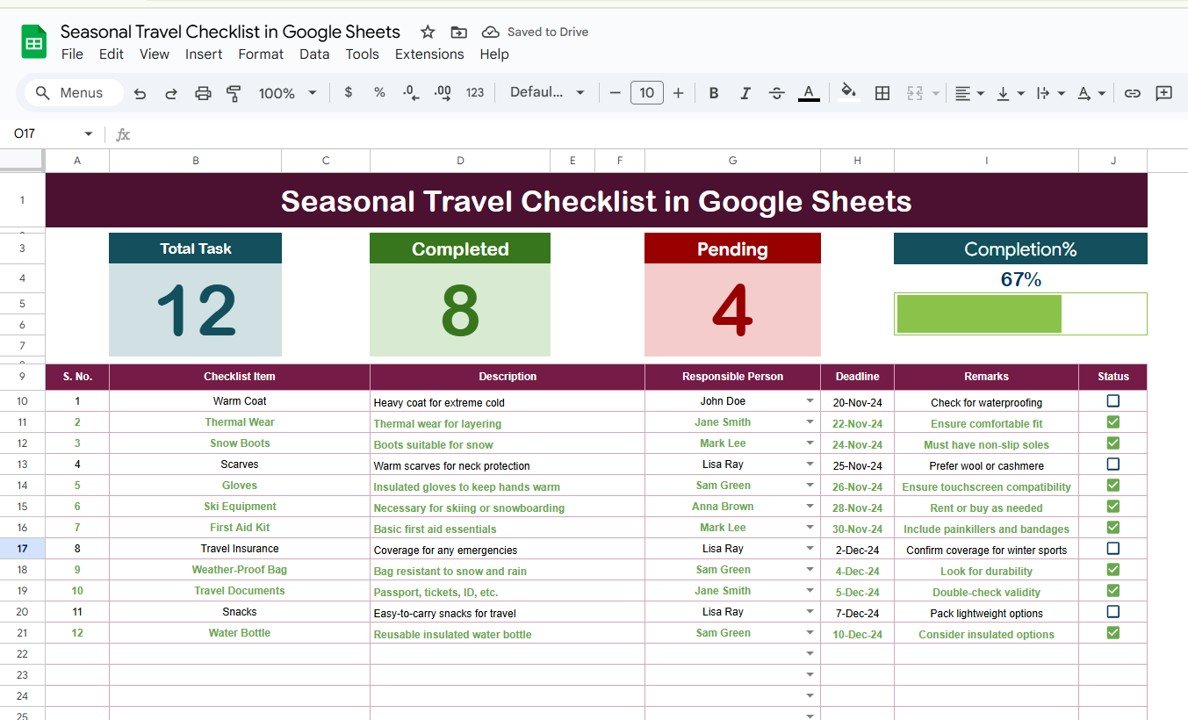Increase font size with plus button
This screenshot has width=1188, height=720.
(678, 92)
